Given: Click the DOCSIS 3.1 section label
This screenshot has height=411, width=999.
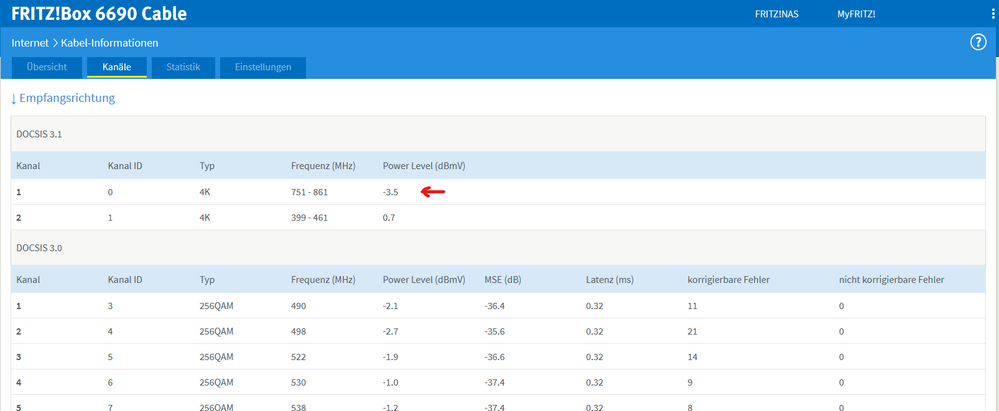Looking at the screenshot, I should 39,134.
